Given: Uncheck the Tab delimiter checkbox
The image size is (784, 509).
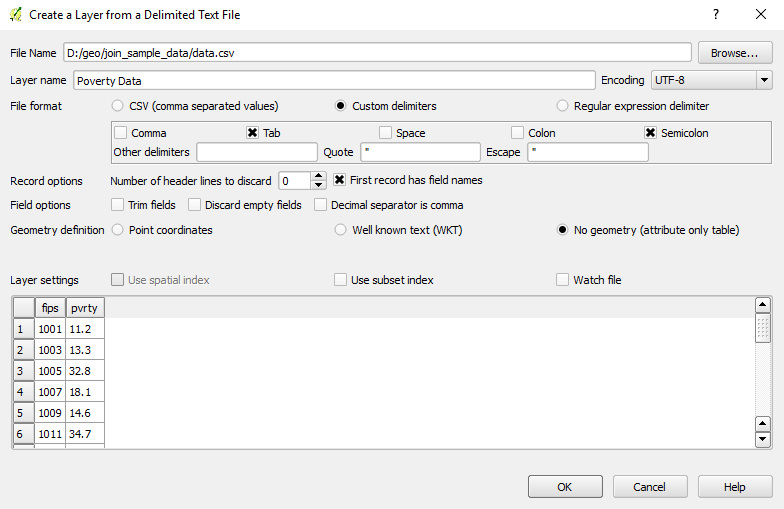Looking at the screenshot, I should (252, 132).
